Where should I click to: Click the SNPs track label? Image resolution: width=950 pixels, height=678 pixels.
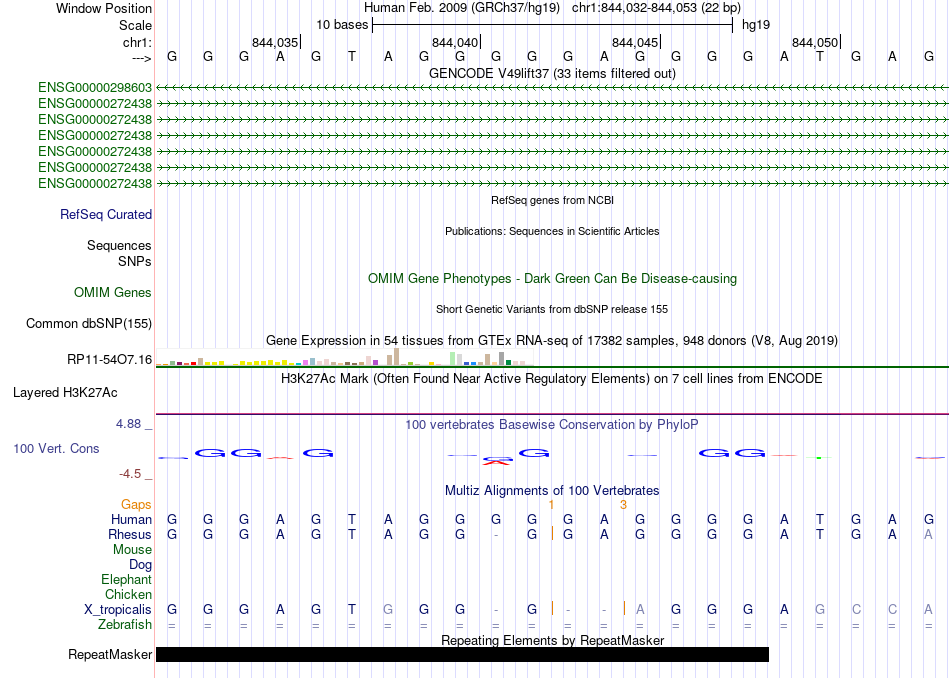pos(135,262)
